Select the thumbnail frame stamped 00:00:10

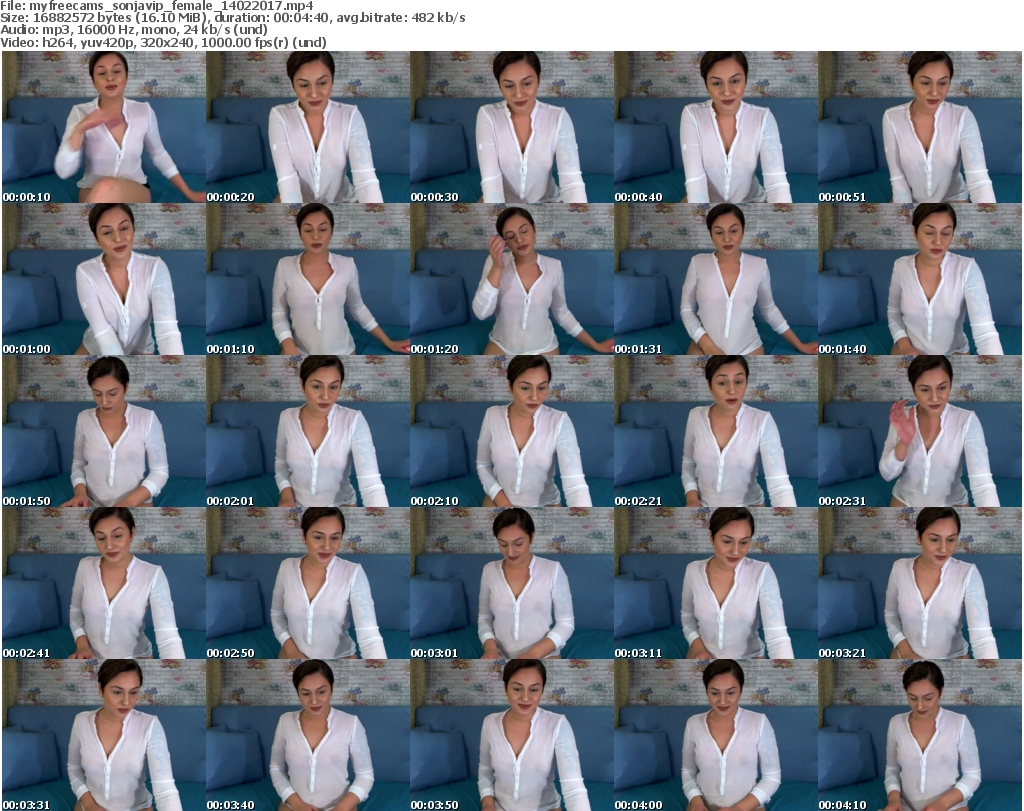104,127
